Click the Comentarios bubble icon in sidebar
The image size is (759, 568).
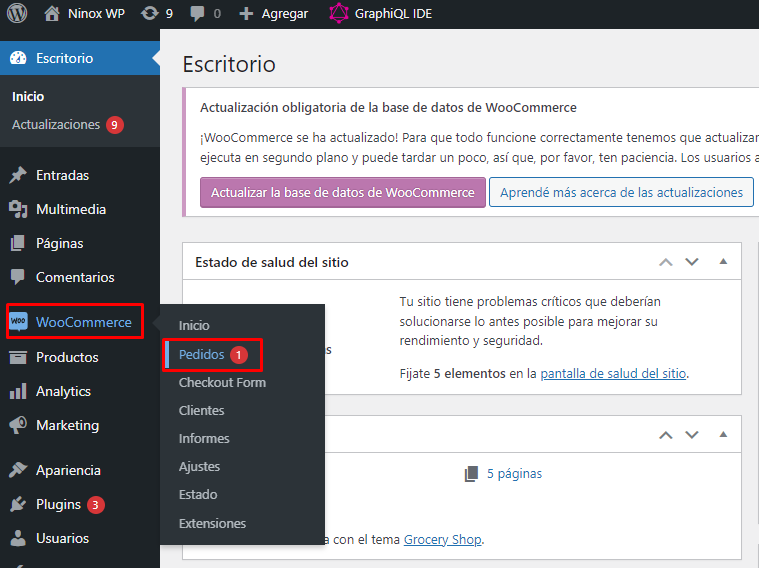click(x=18, y=277)
